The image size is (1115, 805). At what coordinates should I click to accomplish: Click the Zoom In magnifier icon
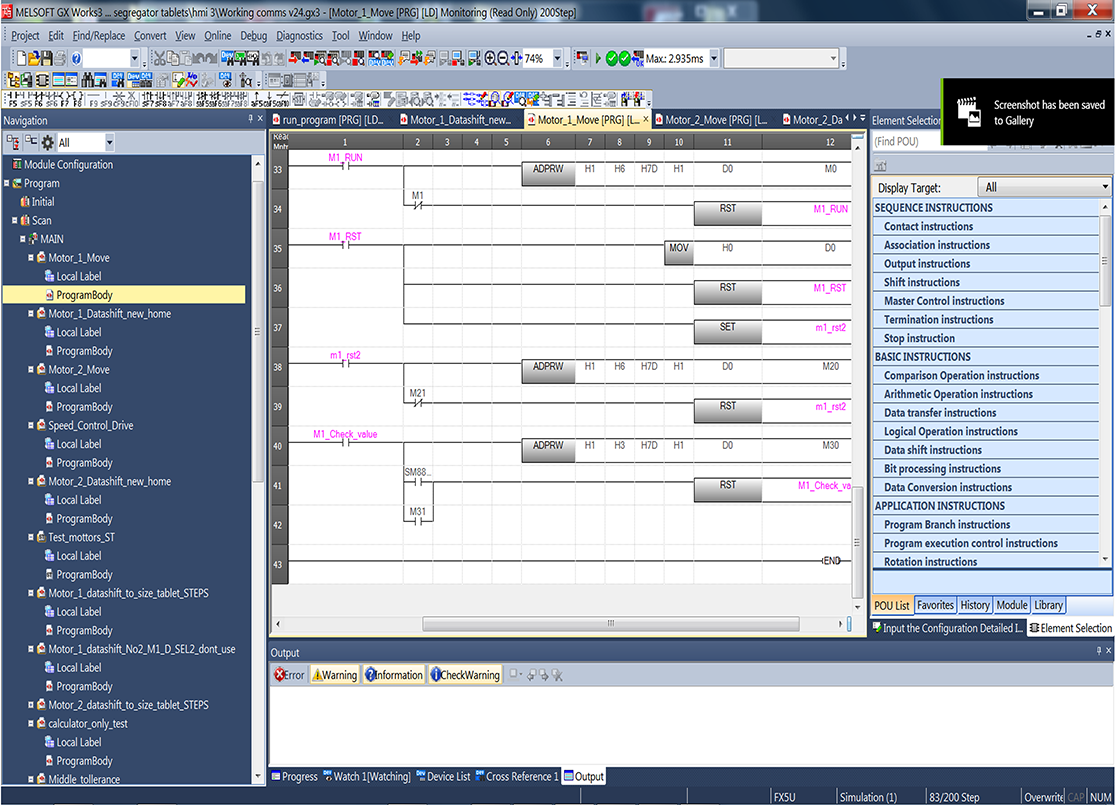488,59
